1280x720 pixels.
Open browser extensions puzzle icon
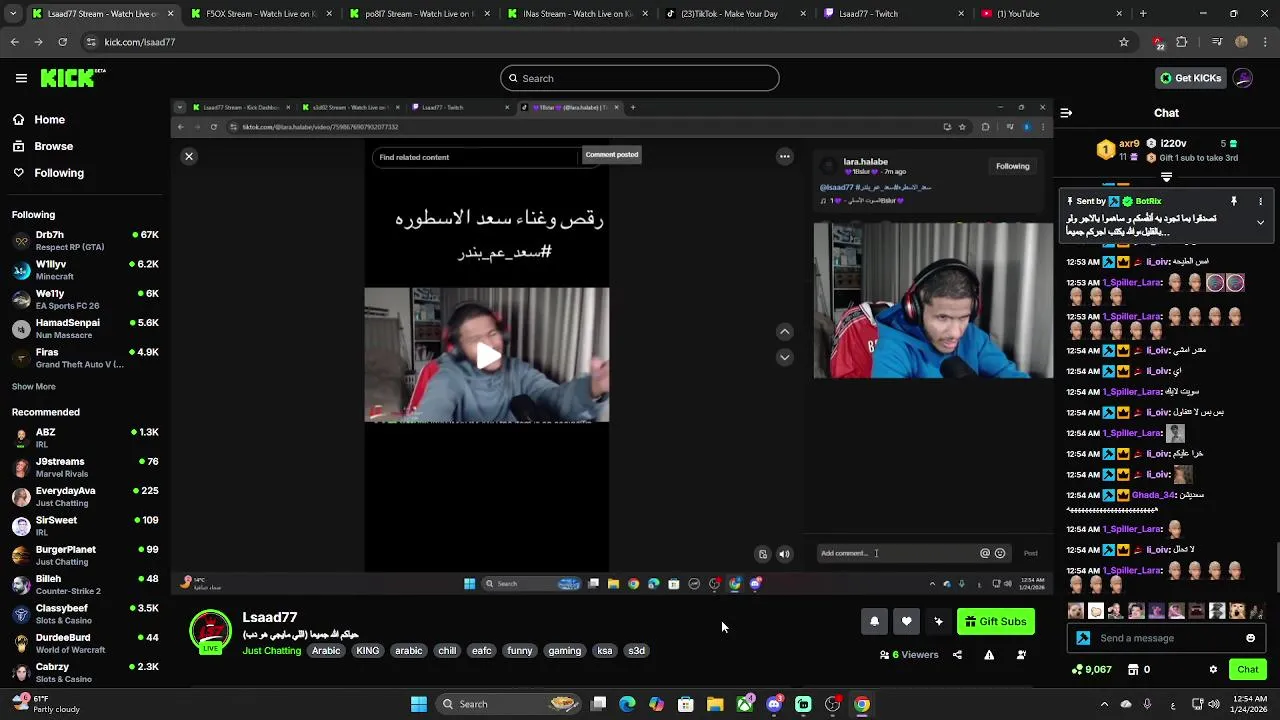click(1182, 42)
